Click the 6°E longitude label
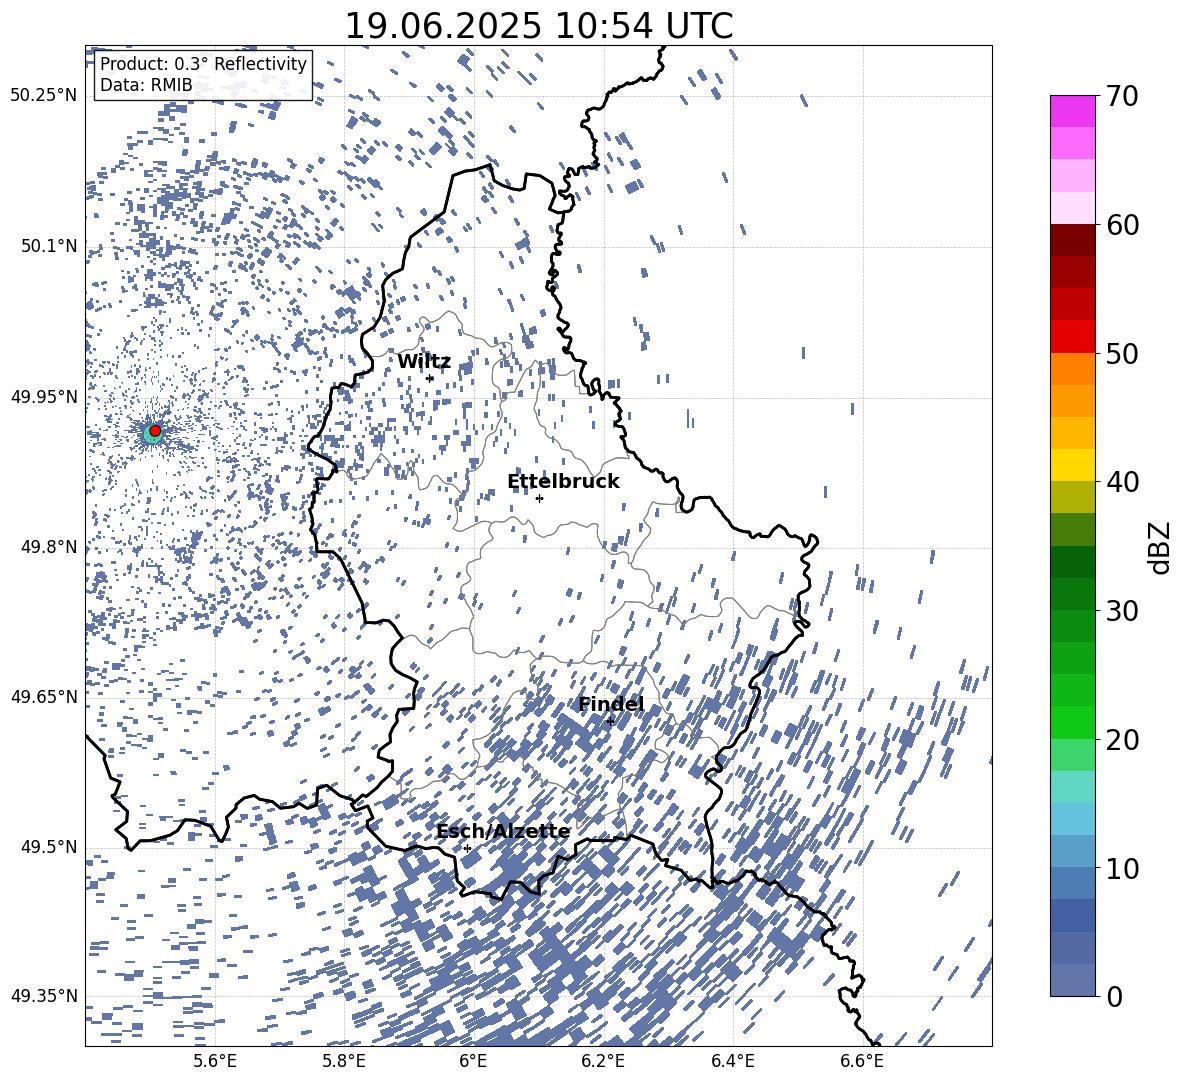The width and height of the screenshot is (1184, 1081). (473, 1062)
